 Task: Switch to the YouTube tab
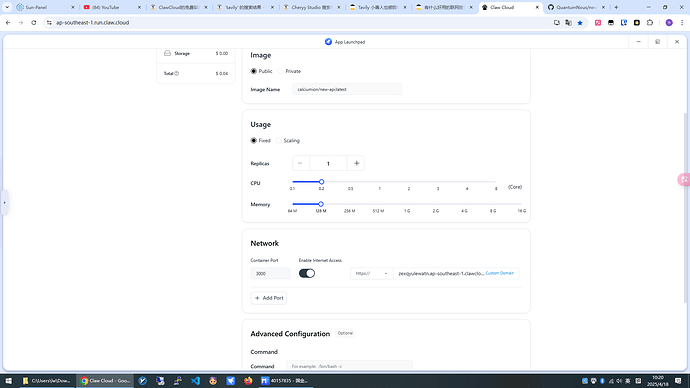(112, 7)
